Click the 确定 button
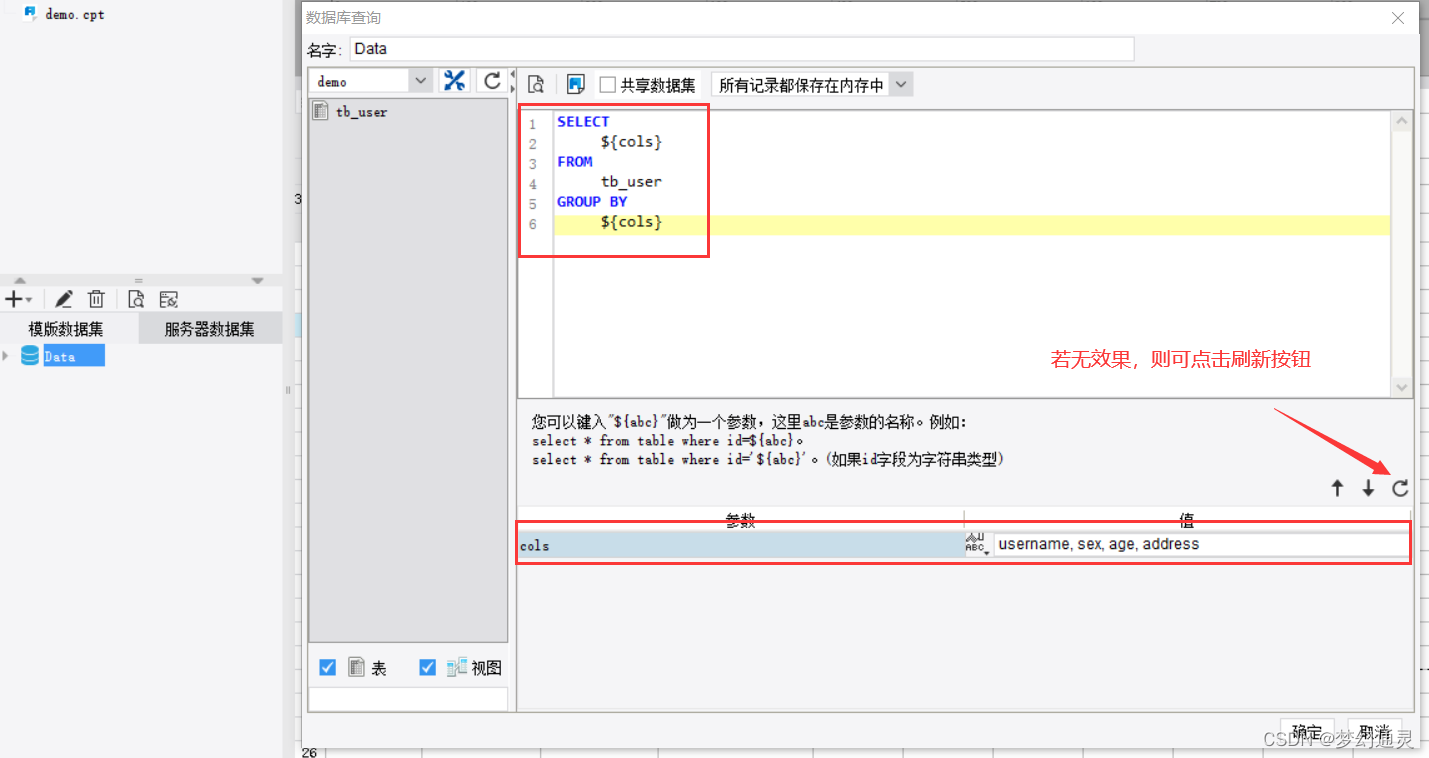1429x758 pixels. [1308, 731]
